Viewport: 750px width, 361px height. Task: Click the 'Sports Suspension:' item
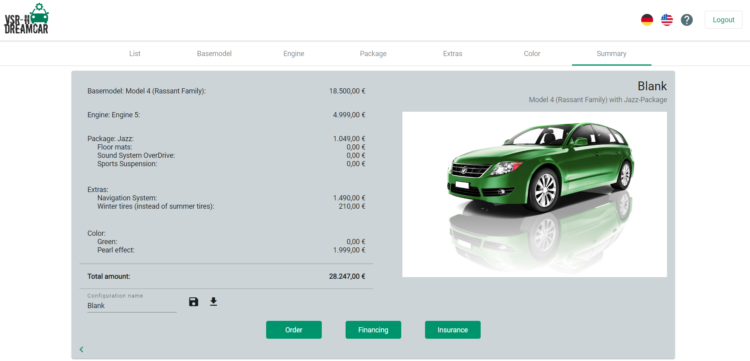tap(127, 164)
